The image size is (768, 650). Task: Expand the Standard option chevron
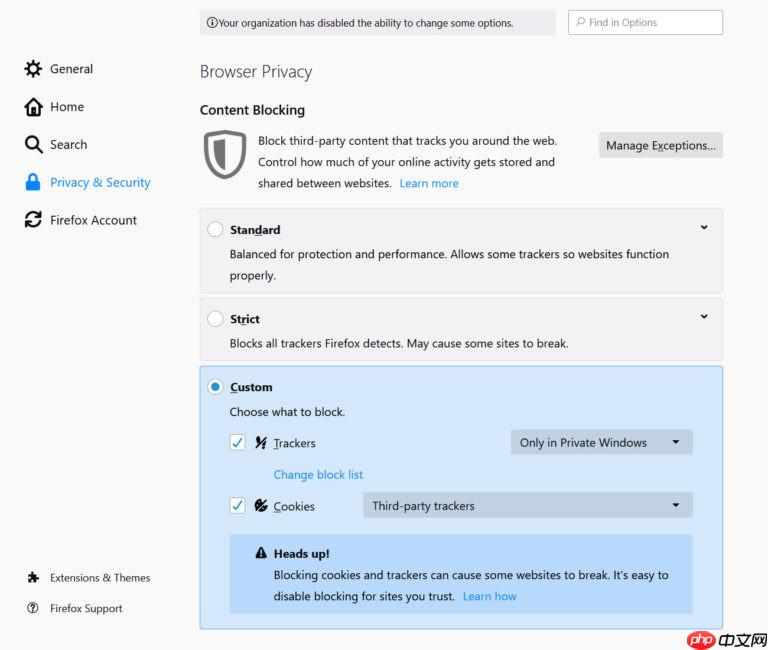(704, 227)
